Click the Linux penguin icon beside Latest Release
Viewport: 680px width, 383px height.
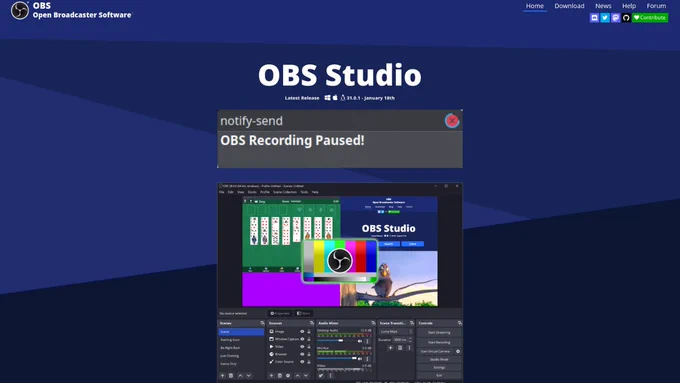pyautogui.click(x=343, y=98)
